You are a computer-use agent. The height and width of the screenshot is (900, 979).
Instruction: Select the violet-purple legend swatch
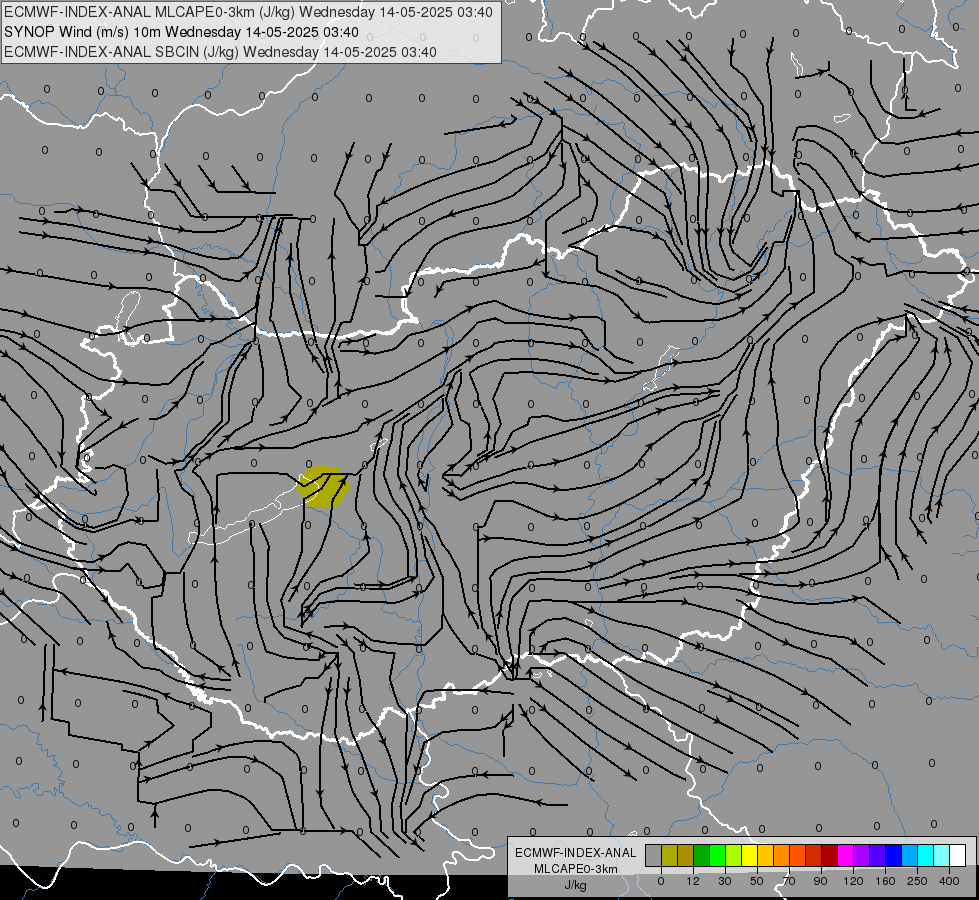[x=862, y=855]
